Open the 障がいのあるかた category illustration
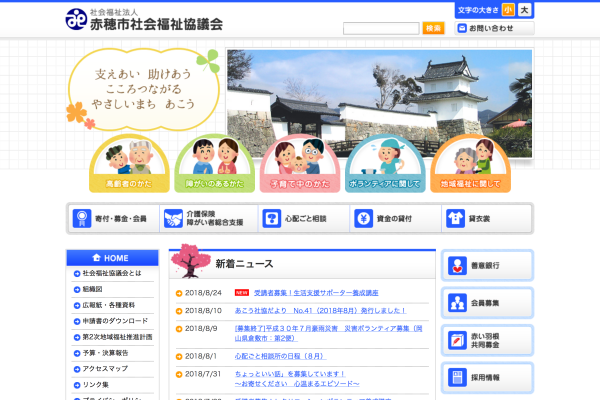Viewport: 600px width, 400px height. click(215, 163)
